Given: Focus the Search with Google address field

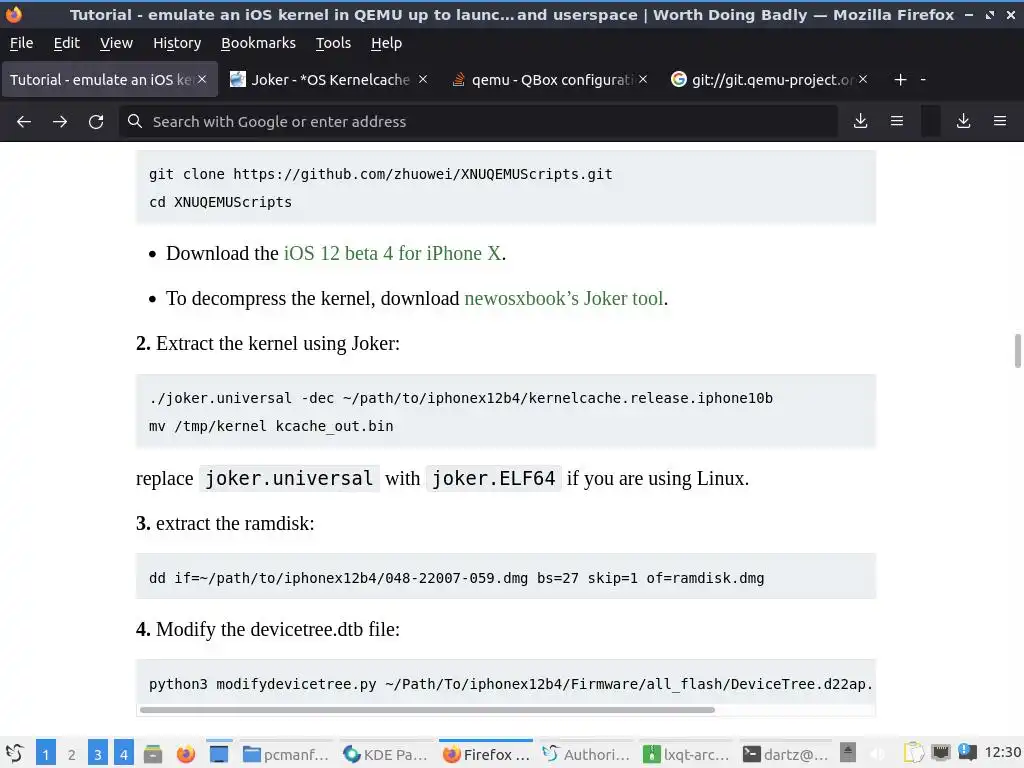Looking at the screenshot, I should [x=478, y=121].
